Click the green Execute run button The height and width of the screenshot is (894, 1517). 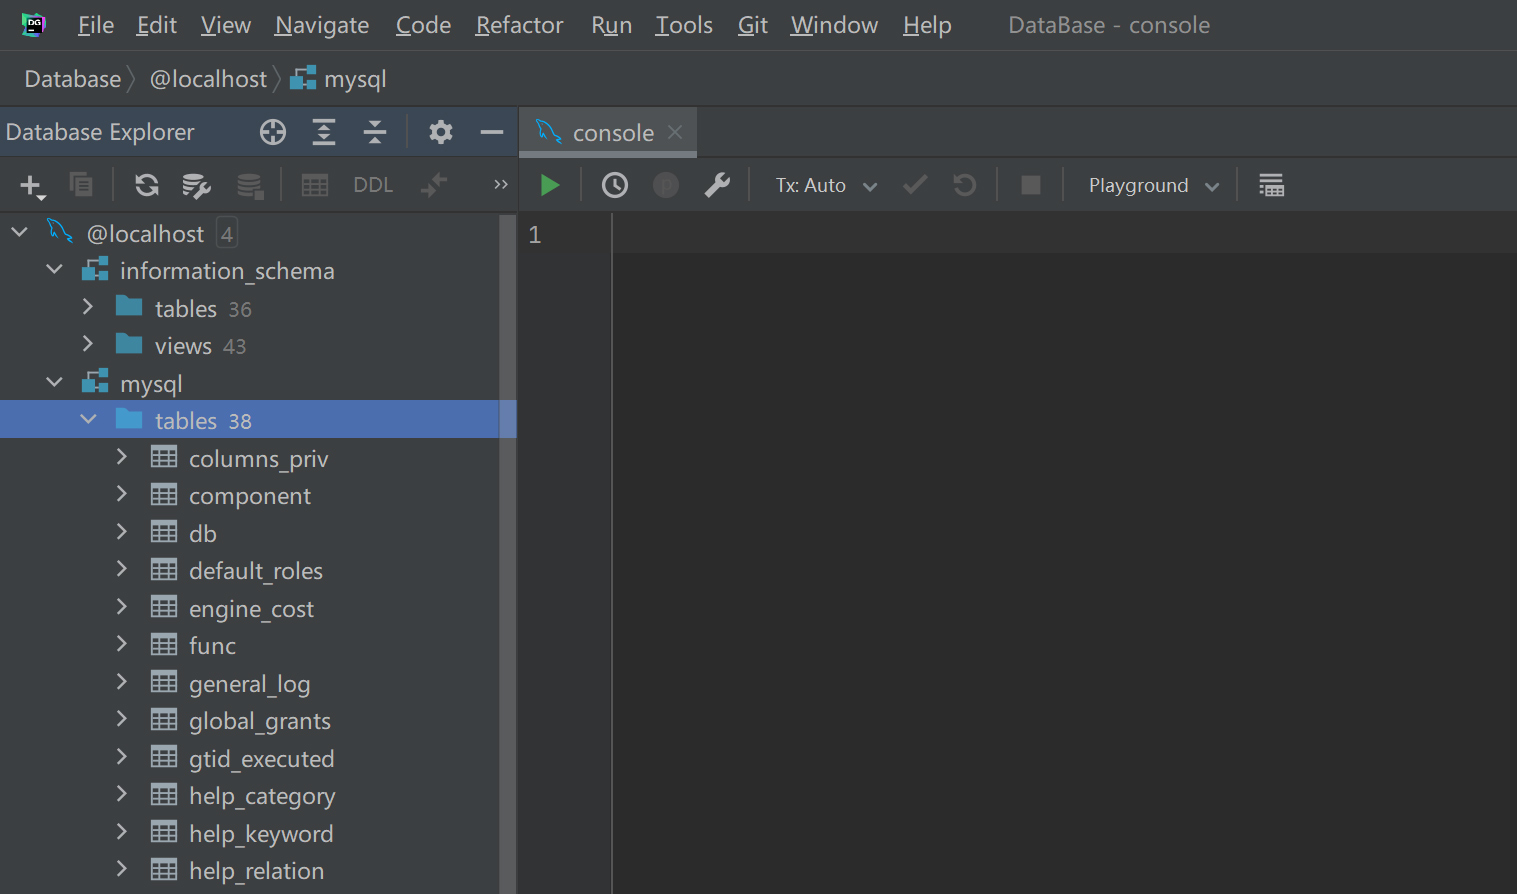click(x=549, y=185)
